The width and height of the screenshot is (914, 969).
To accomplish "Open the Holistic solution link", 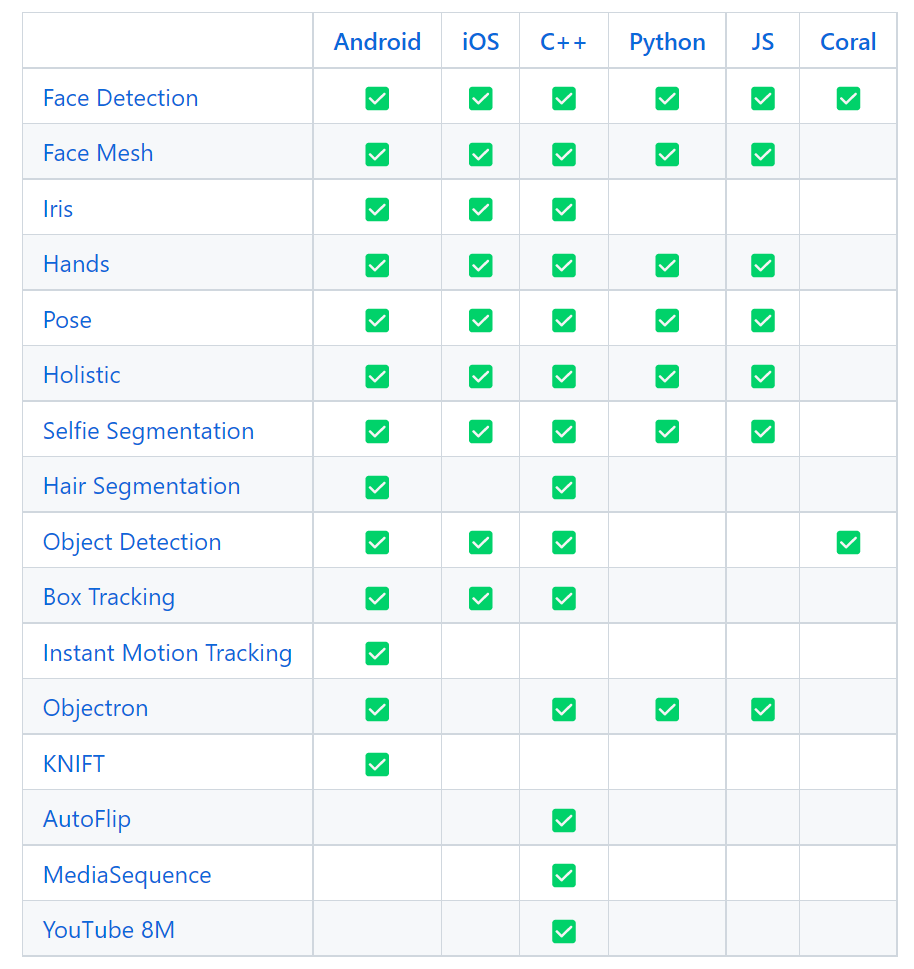I will click(82, 375).
